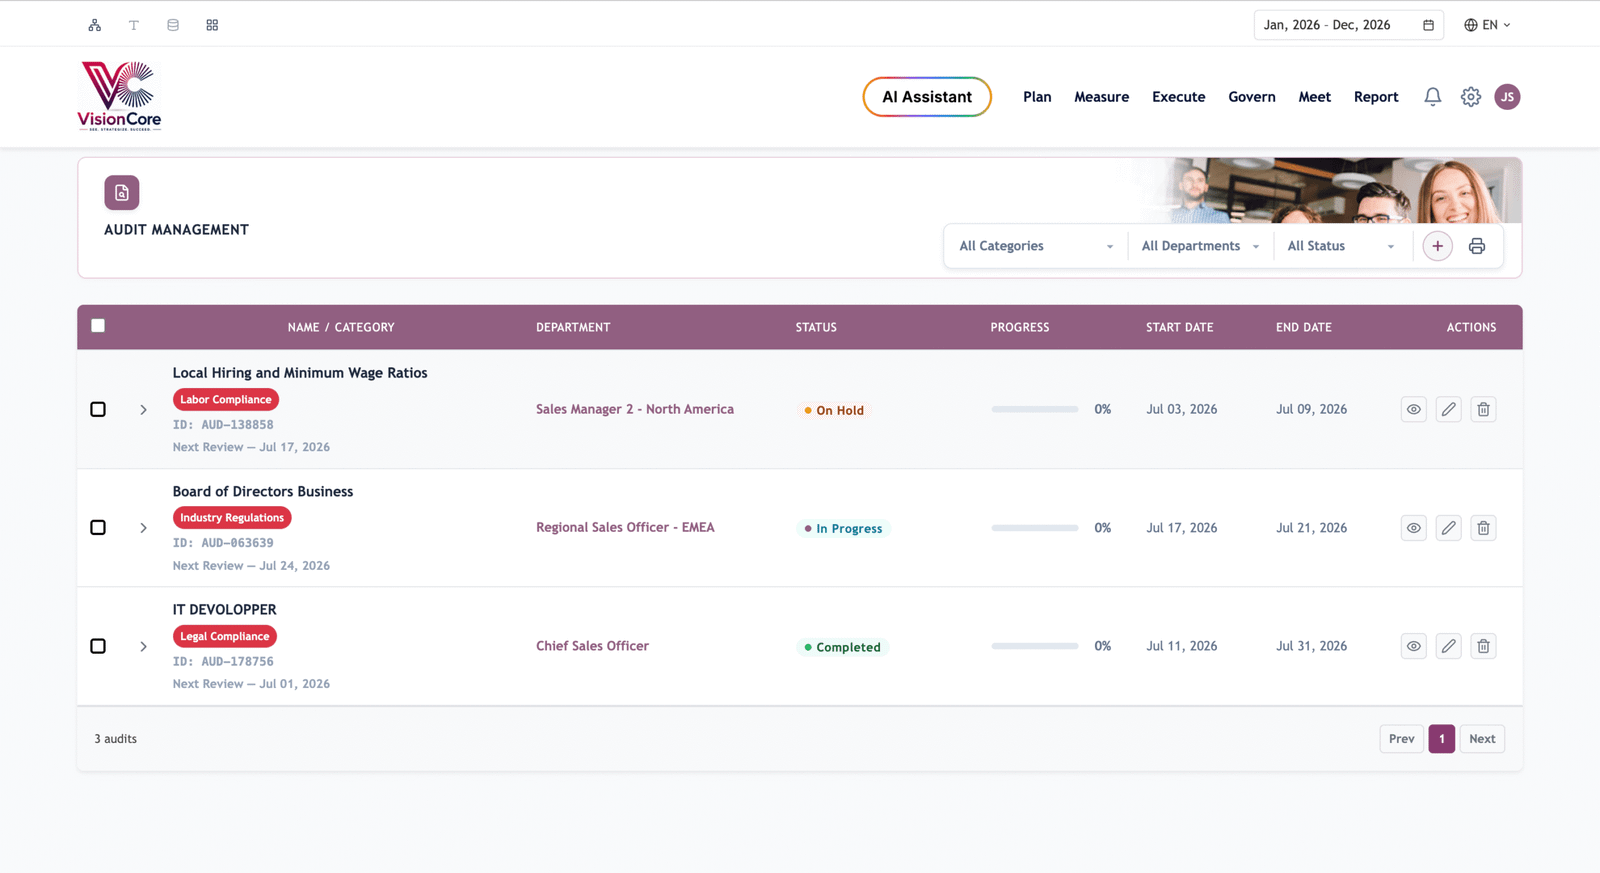View the Local Hiring audit via eye icon
This screenshot has height=873, width=1600.
click(x=1414, y=409)
